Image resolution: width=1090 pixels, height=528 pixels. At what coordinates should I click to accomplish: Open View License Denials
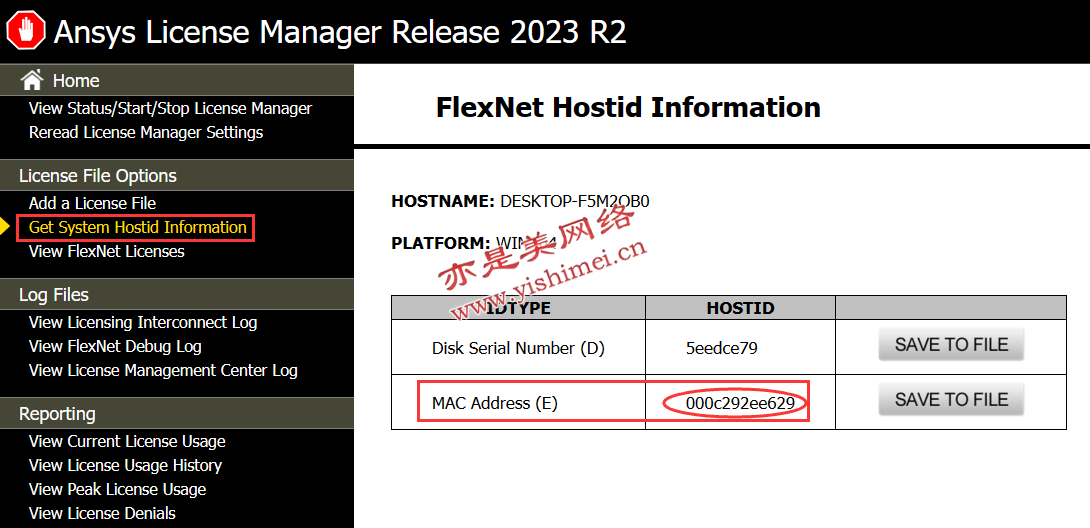[x=102, y=513]
